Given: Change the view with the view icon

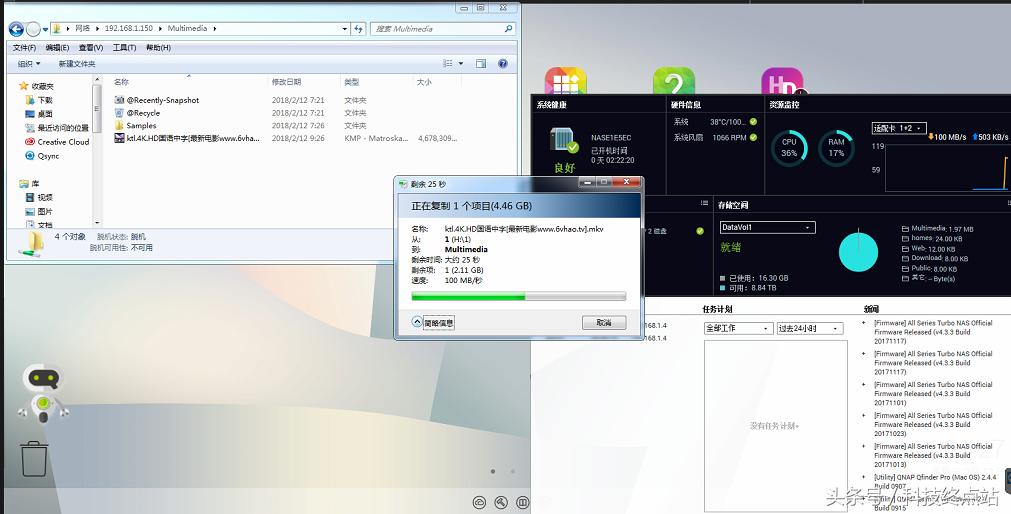Looking at the screenshot, I should pos(447,64).
